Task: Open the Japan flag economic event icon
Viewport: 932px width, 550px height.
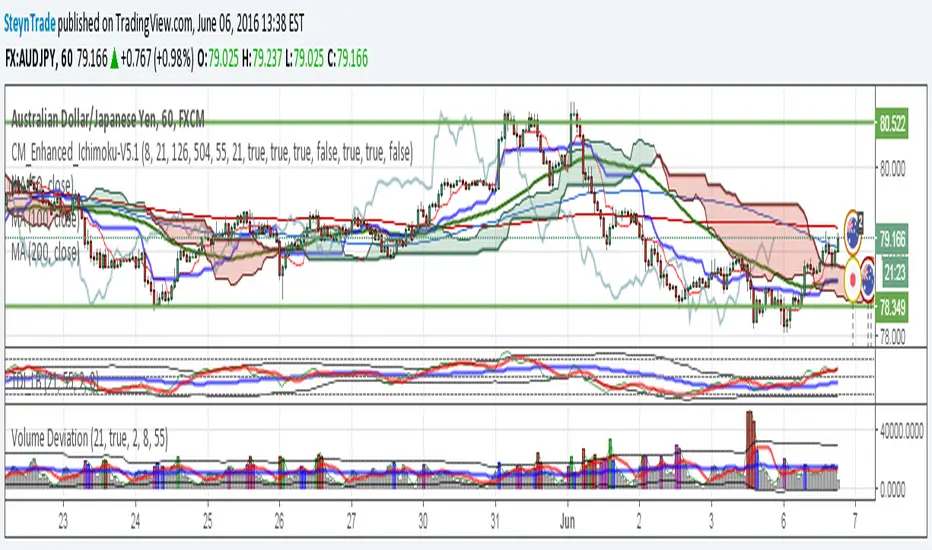Action: coord(853,279)
